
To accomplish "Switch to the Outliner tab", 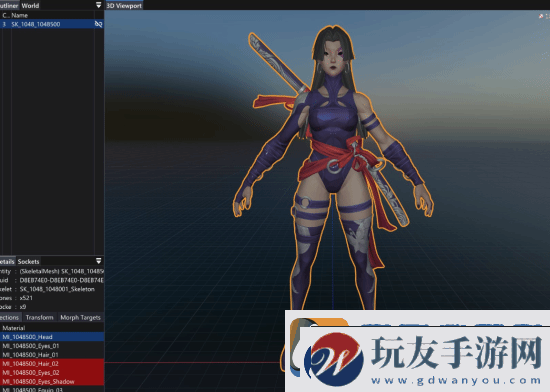I will 9,5.
